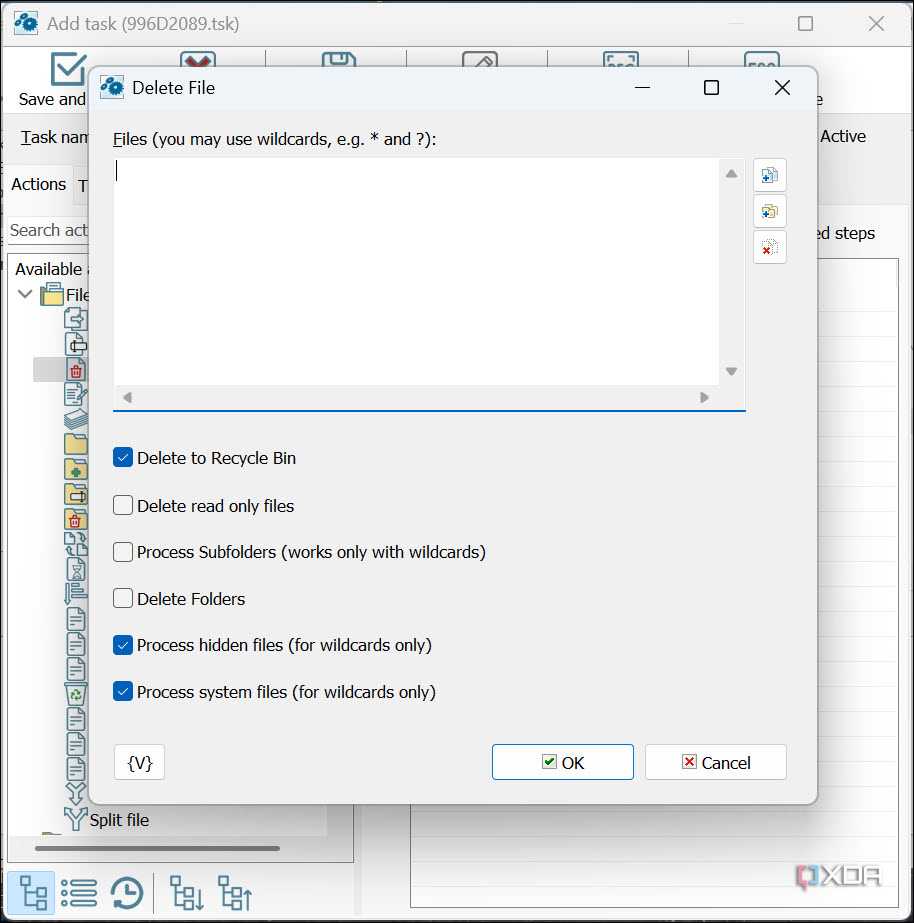The image size is (914, 923).
Task: Switch to tree view icon in bottom toolbar
Action: (32, 892)
